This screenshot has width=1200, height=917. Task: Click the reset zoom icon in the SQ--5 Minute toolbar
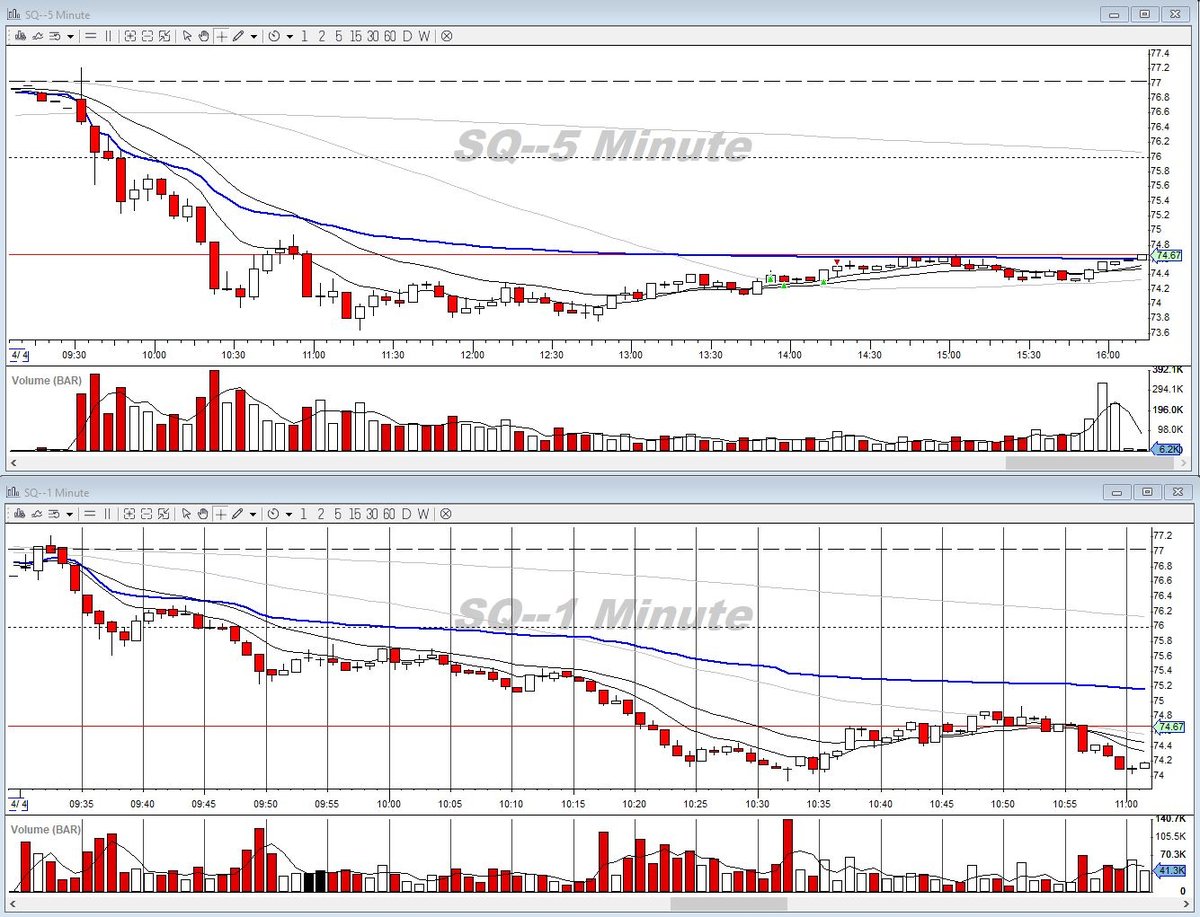tap(164, 35)
